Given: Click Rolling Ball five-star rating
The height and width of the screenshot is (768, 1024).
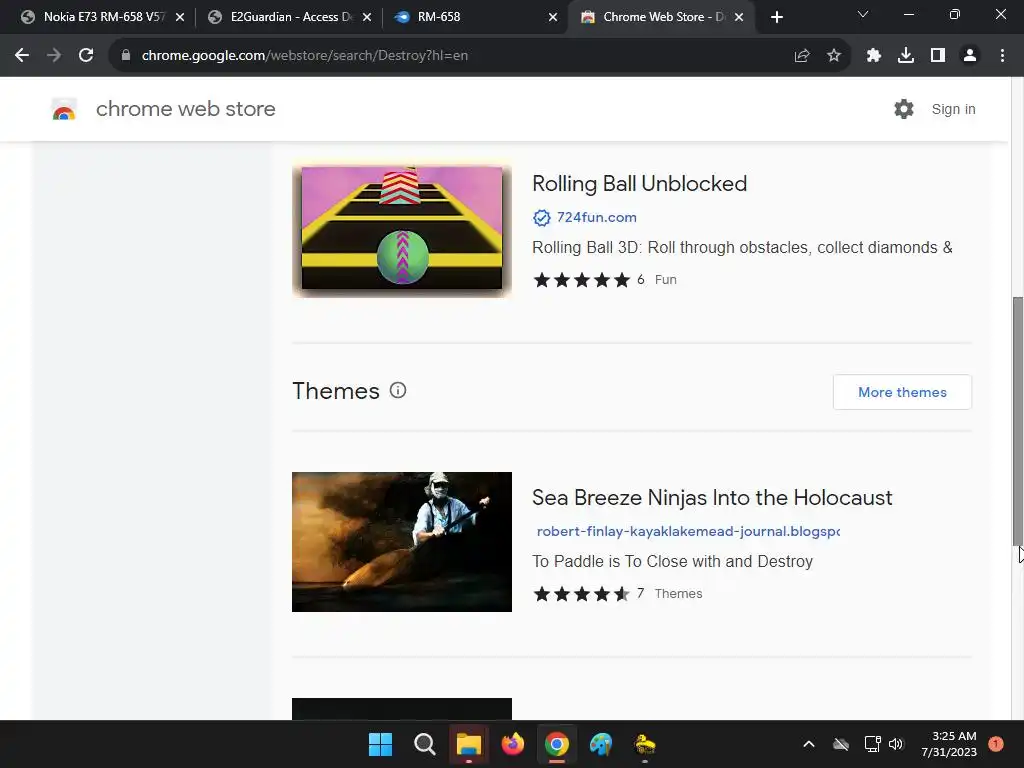Looking at the screenshot, I should tap(581, 280).
